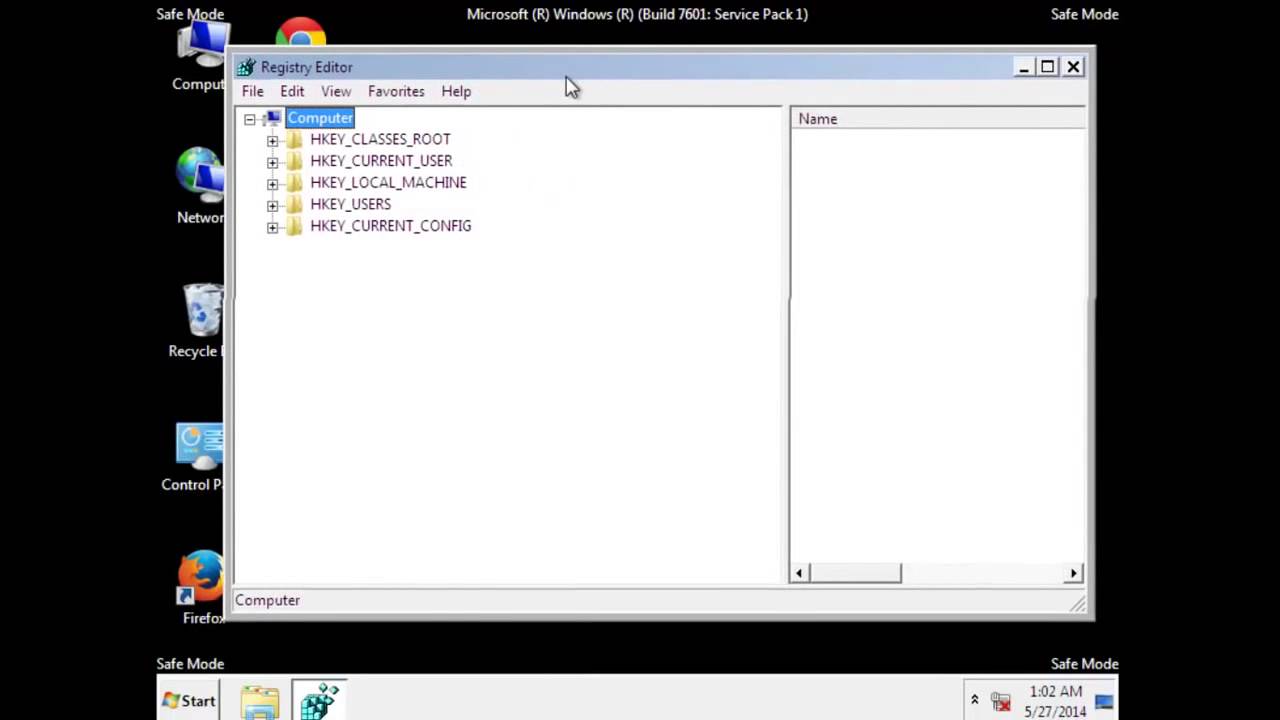The image size is (1280, 720).
Task: Click the status bar Computer path
Action: [267, 600]
